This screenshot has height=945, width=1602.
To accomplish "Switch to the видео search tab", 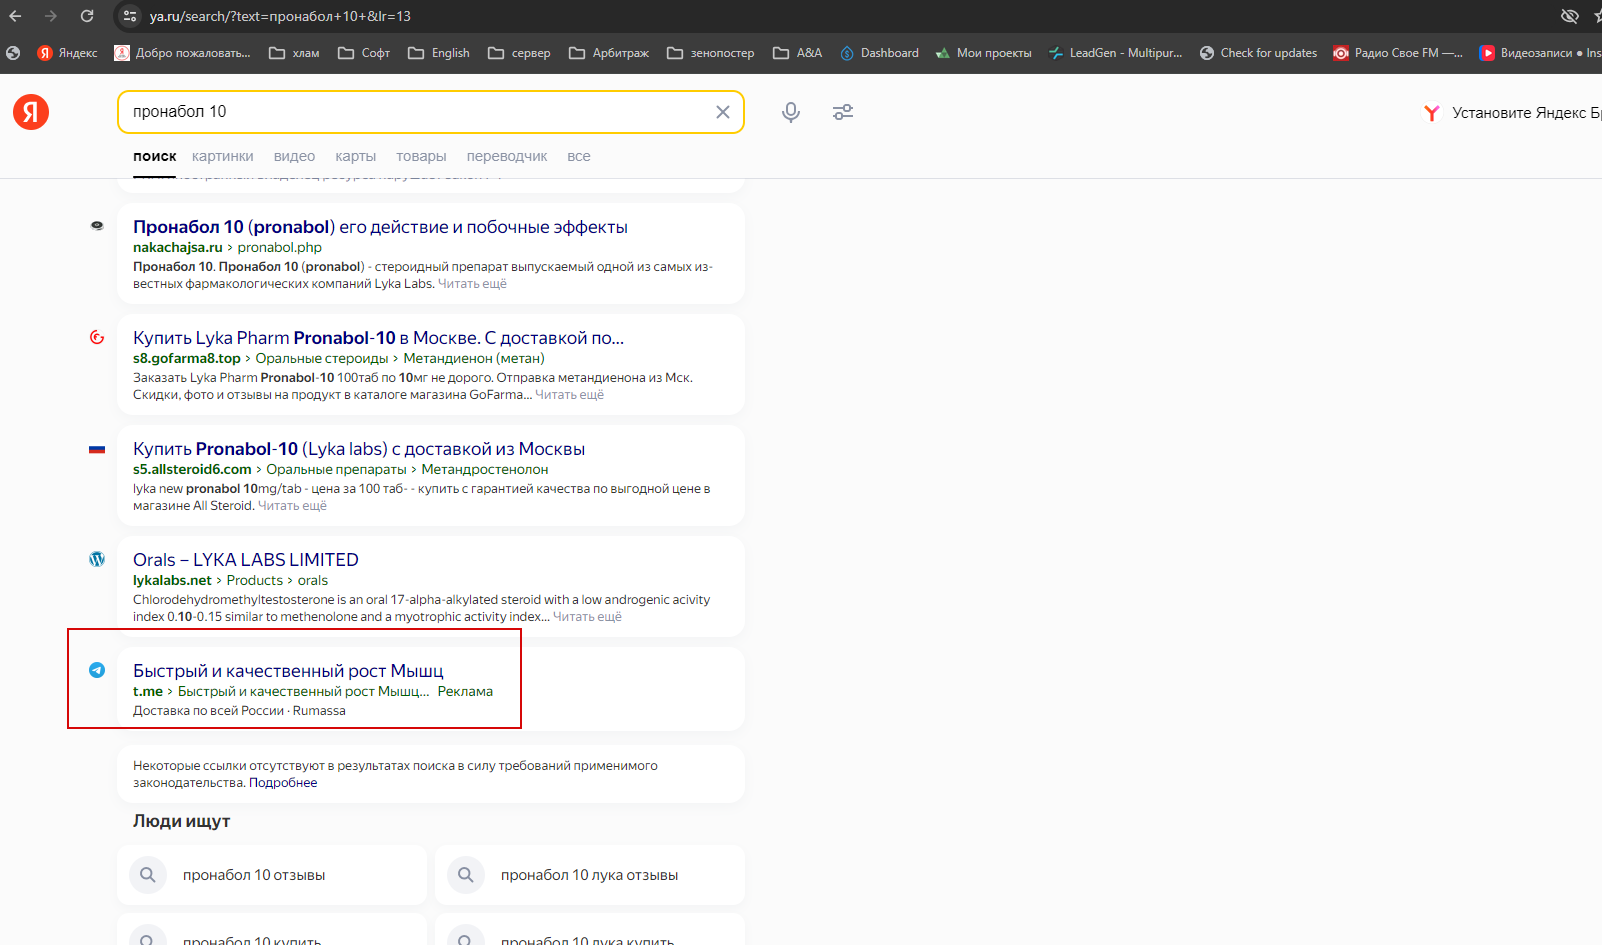I will (x=294, y=156).
